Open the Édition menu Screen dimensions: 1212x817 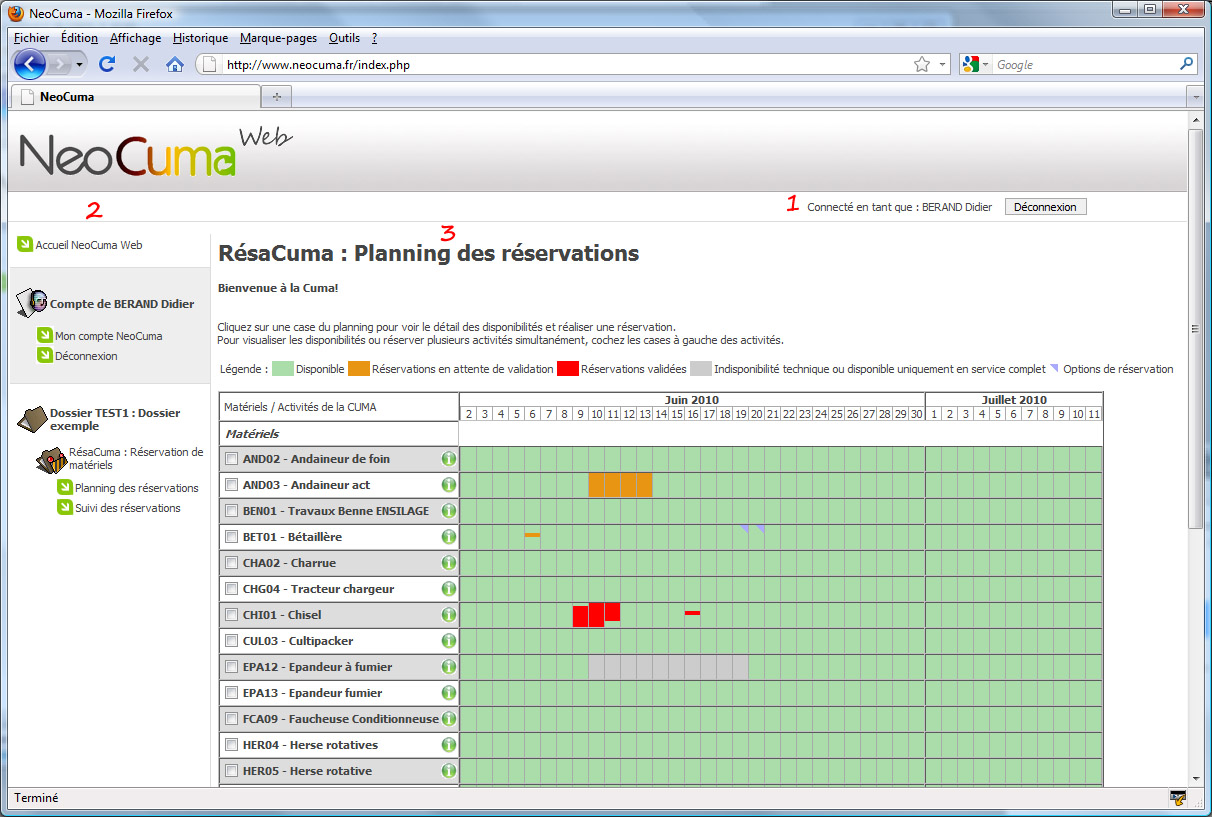pos(79,38)
